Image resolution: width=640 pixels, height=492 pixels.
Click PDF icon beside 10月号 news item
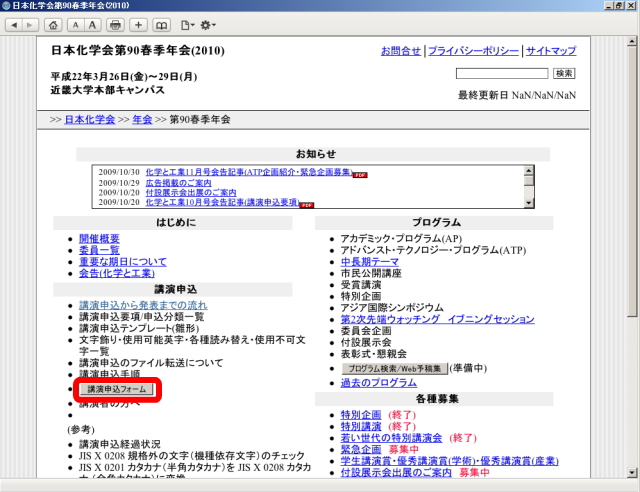point(307,205)
